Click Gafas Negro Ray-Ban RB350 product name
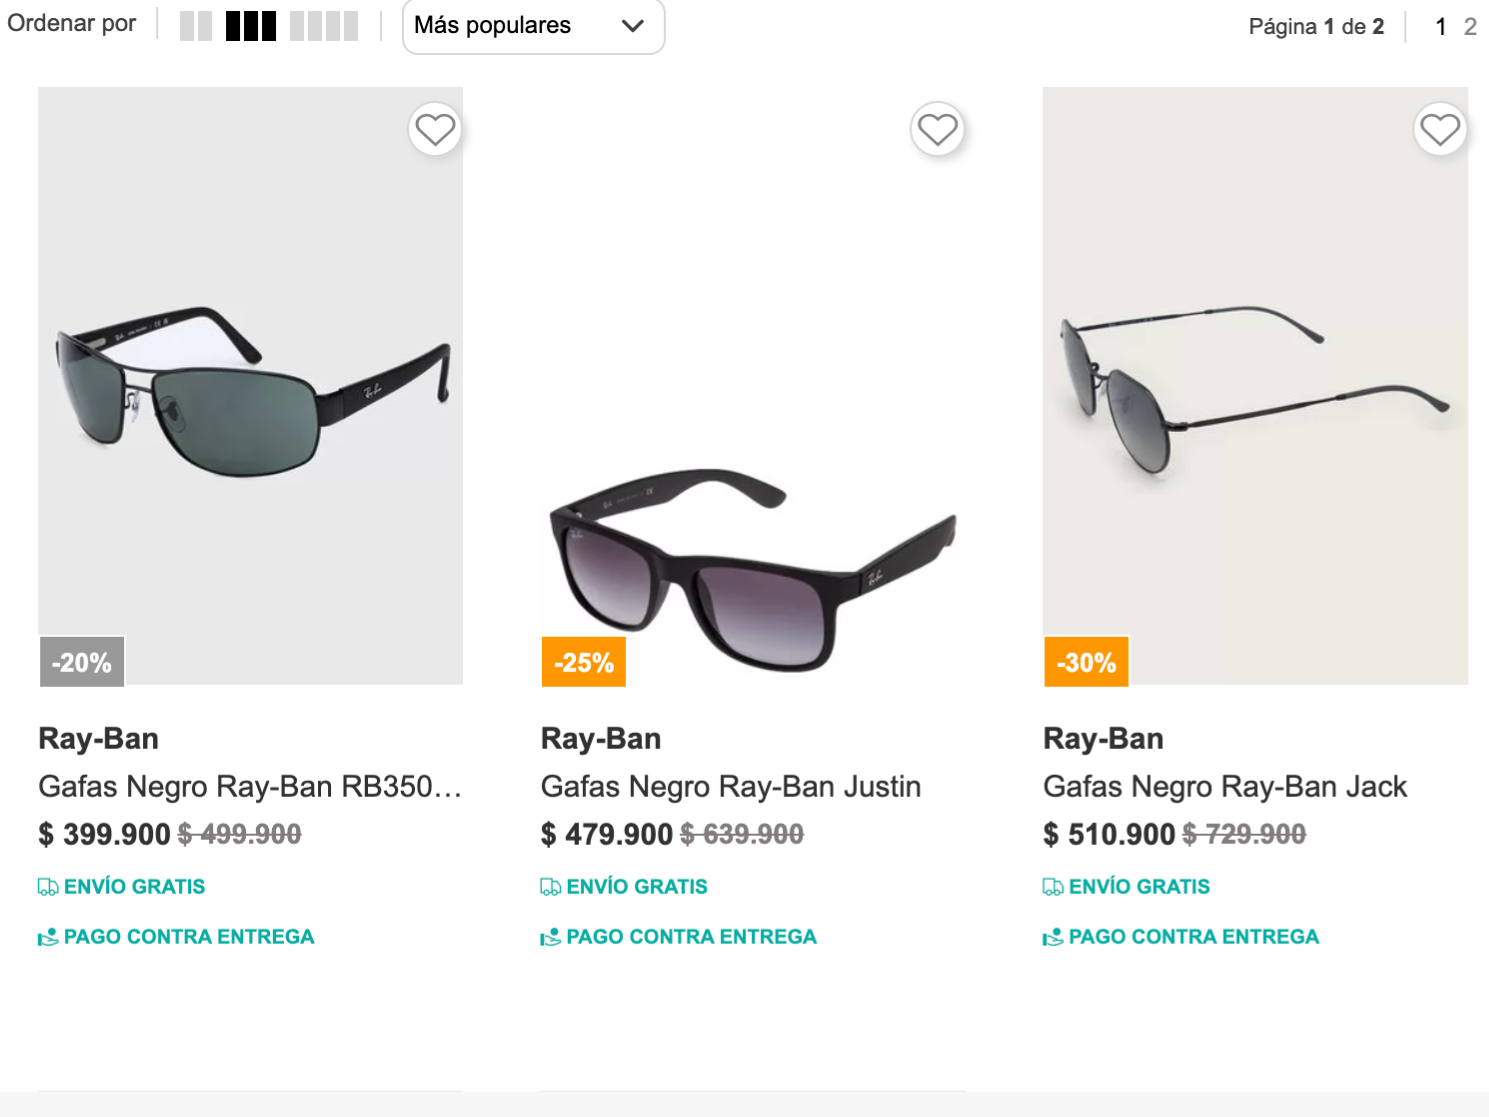 [250, 787]
